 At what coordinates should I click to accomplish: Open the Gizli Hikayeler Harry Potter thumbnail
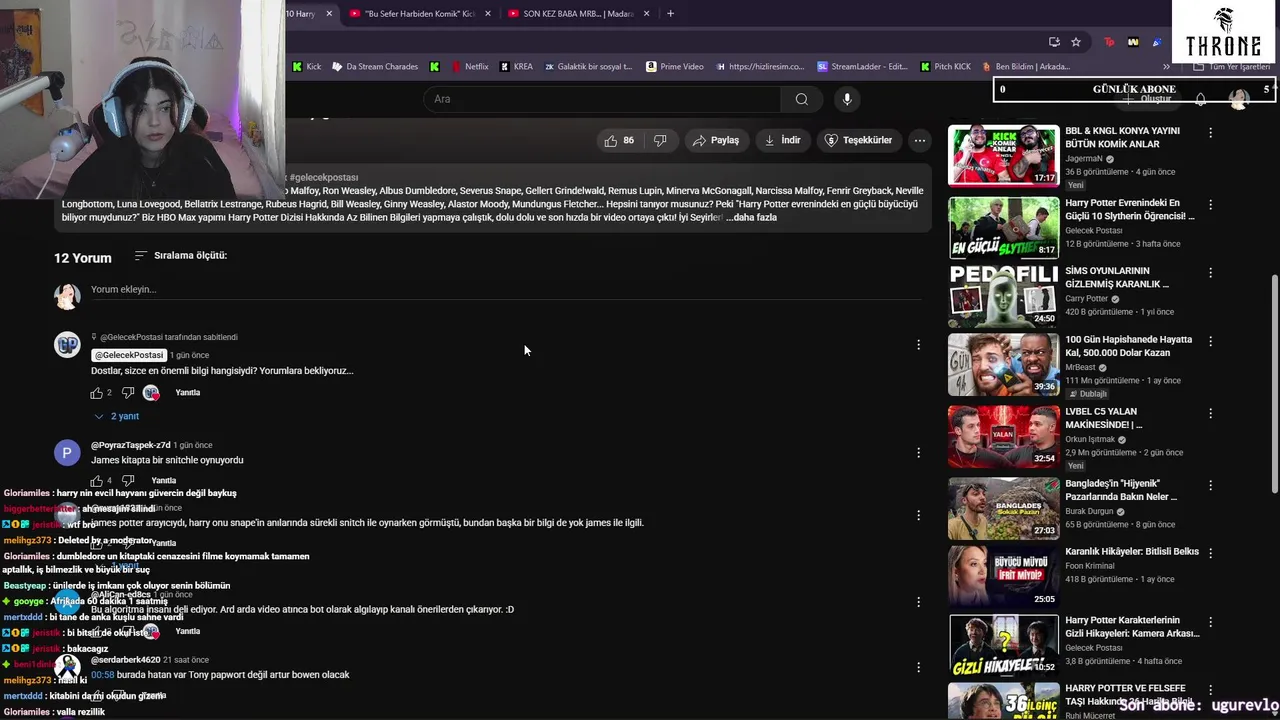1003,645
